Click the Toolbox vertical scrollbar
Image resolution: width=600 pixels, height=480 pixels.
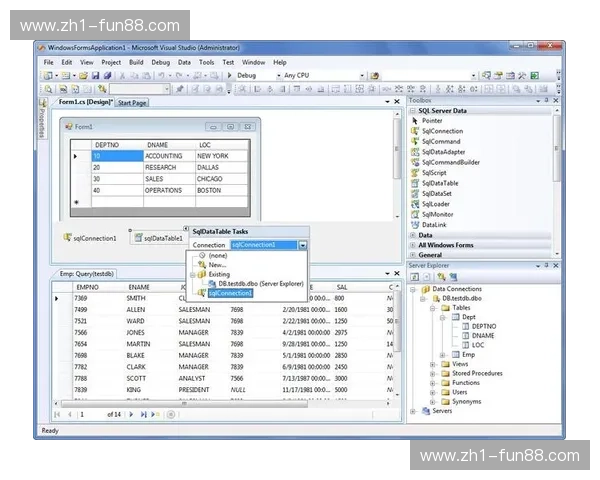point(557,147)
